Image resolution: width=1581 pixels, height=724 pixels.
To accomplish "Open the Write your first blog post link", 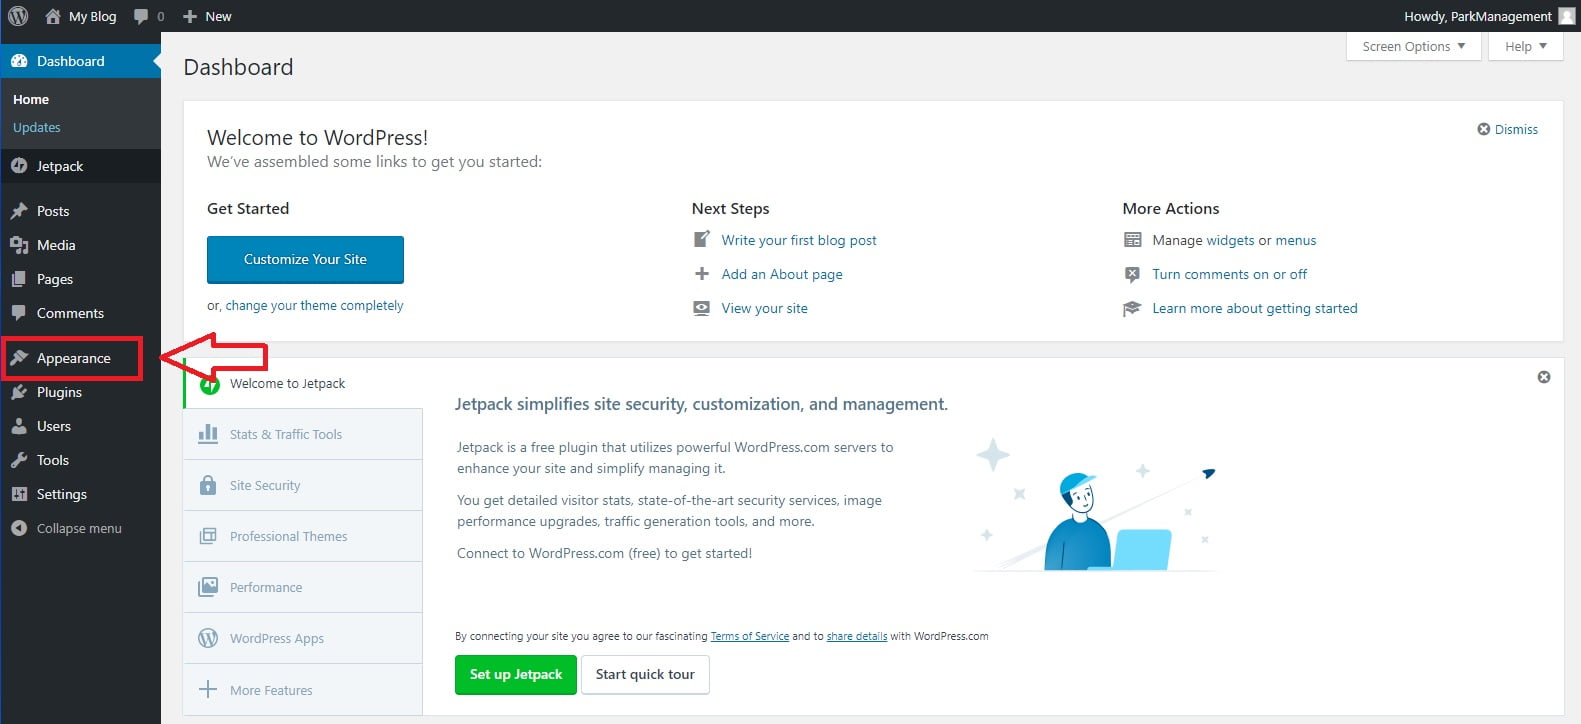I will (799, 240).
